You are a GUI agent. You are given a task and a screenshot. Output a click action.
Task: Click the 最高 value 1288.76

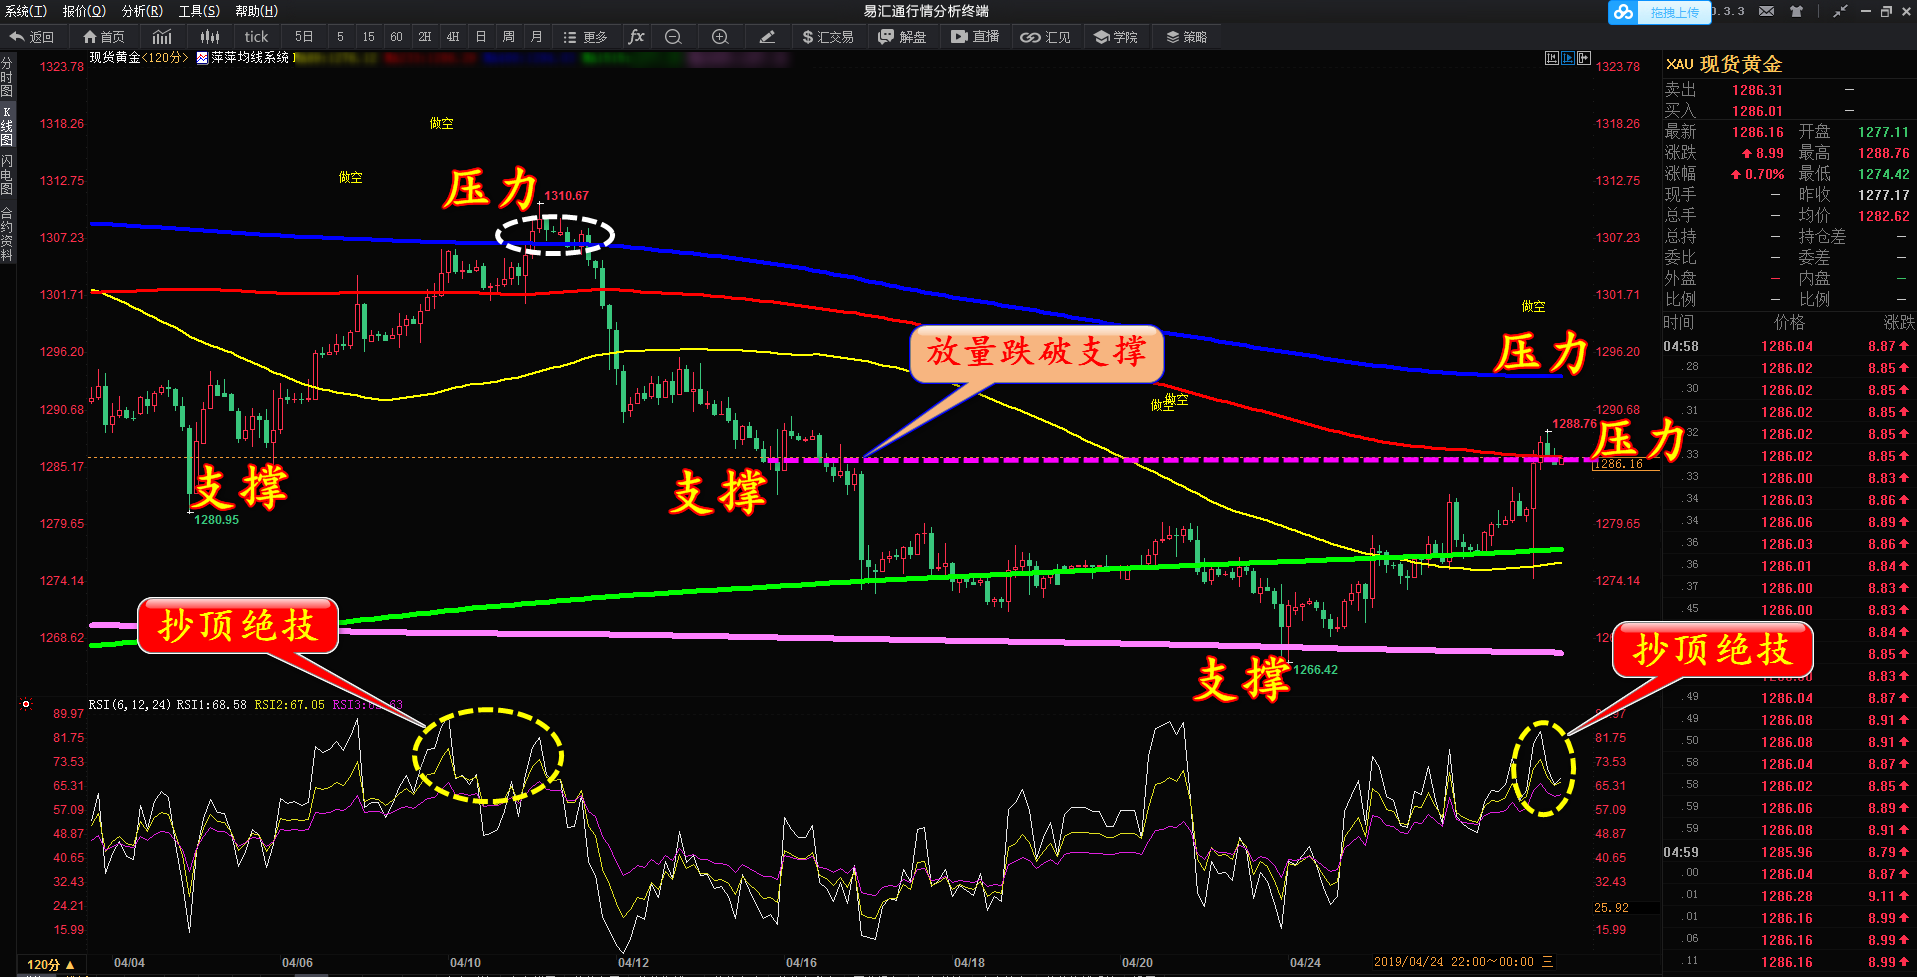(1883, 153)
